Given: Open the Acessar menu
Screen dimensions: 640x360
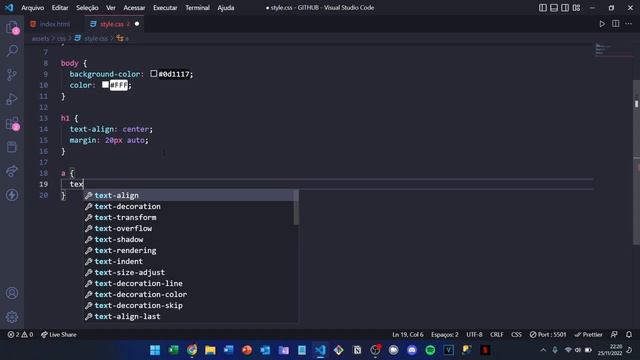Looking at the screenshot, I should pyautogui.click(x=134, y=8).
